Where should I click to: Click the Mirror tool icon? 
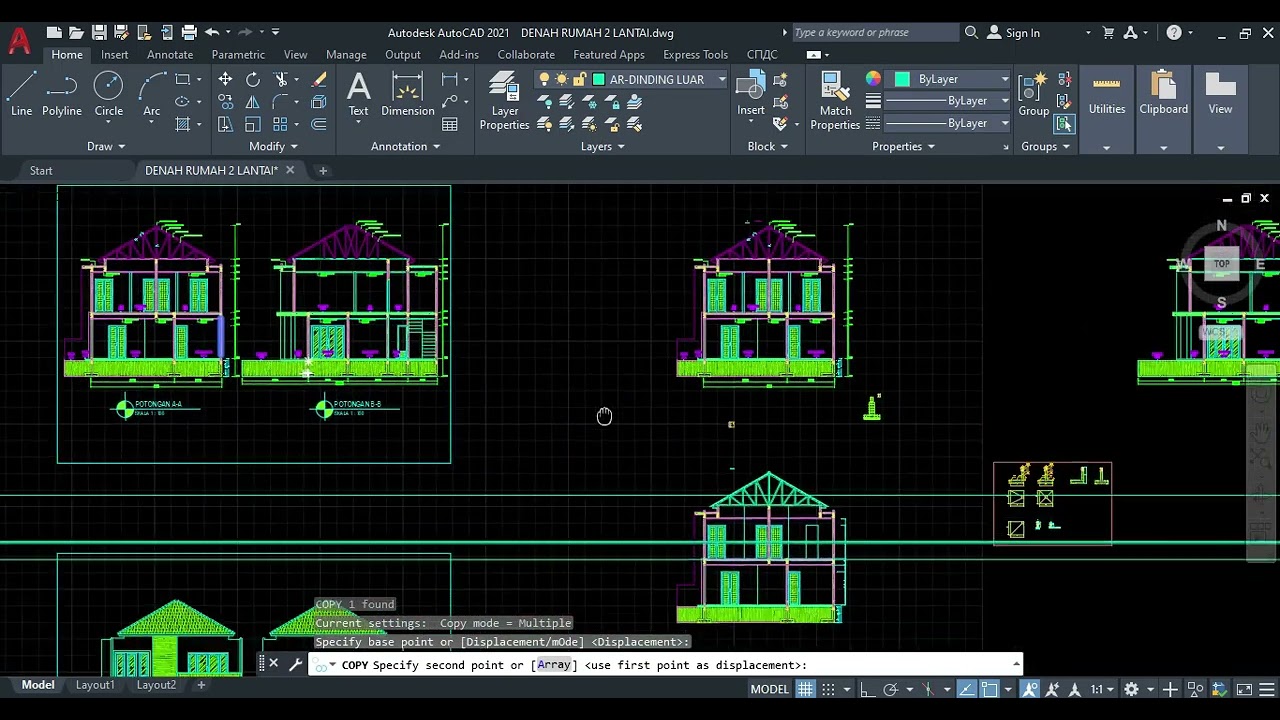tap(253, 102)
